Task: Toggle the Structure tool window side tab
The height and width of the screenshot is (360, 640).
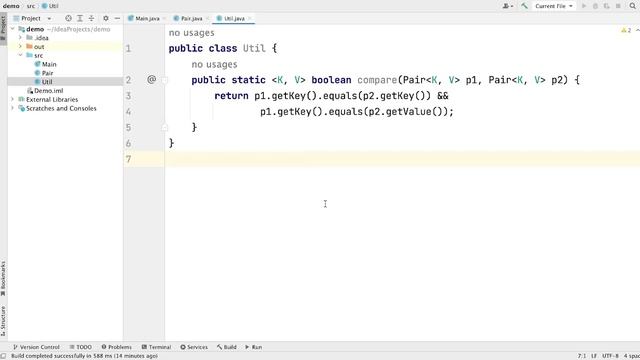Action: click(3, 321)
